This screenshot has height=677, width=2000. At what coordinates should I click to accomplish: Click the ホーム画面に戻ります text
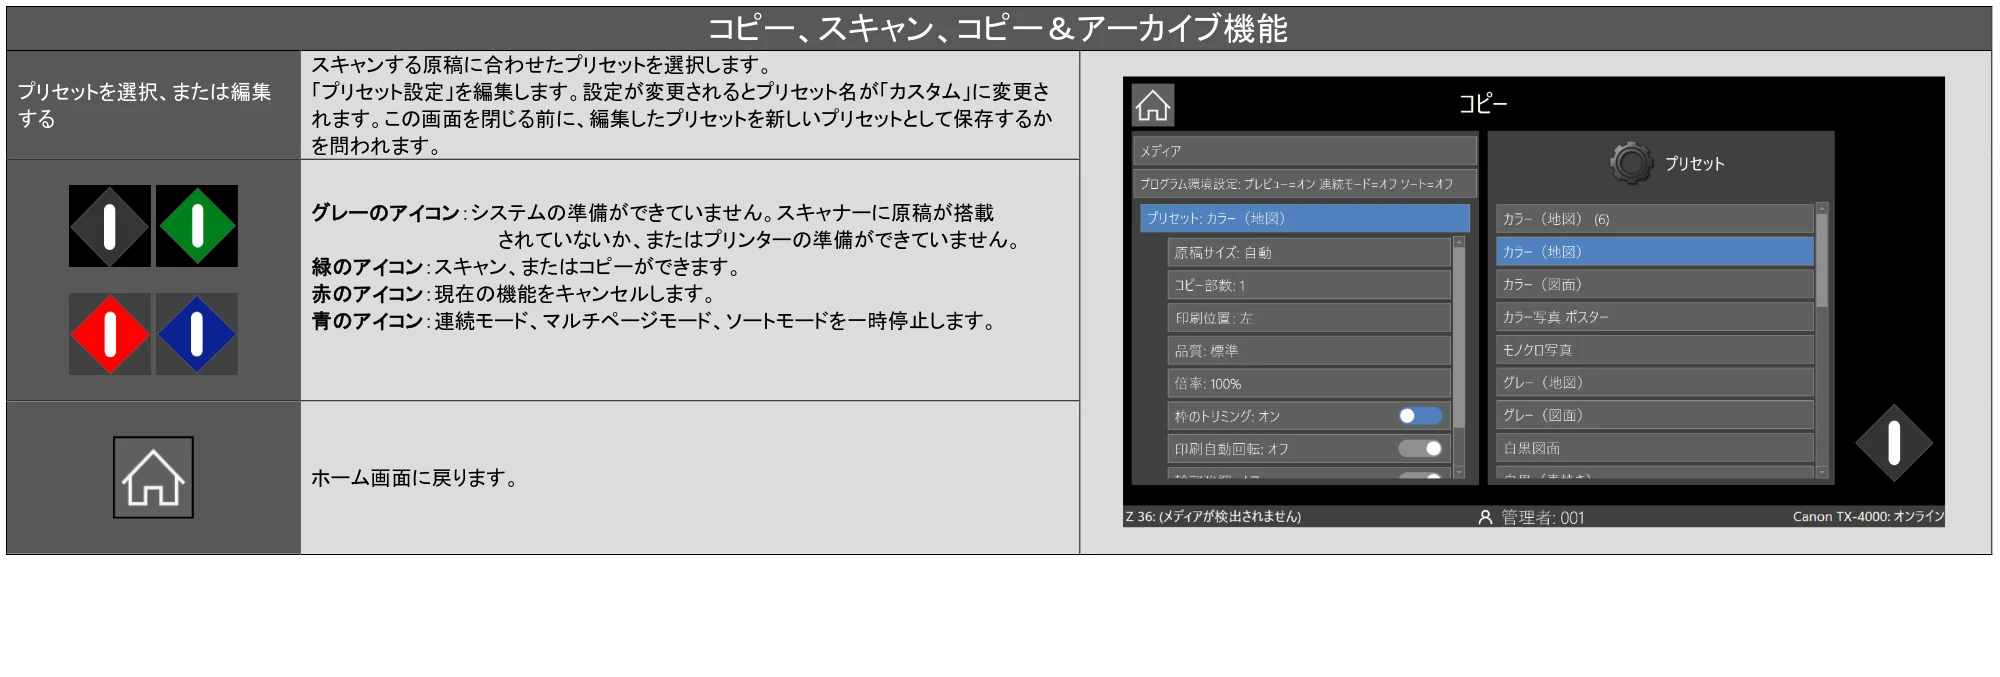415,478
